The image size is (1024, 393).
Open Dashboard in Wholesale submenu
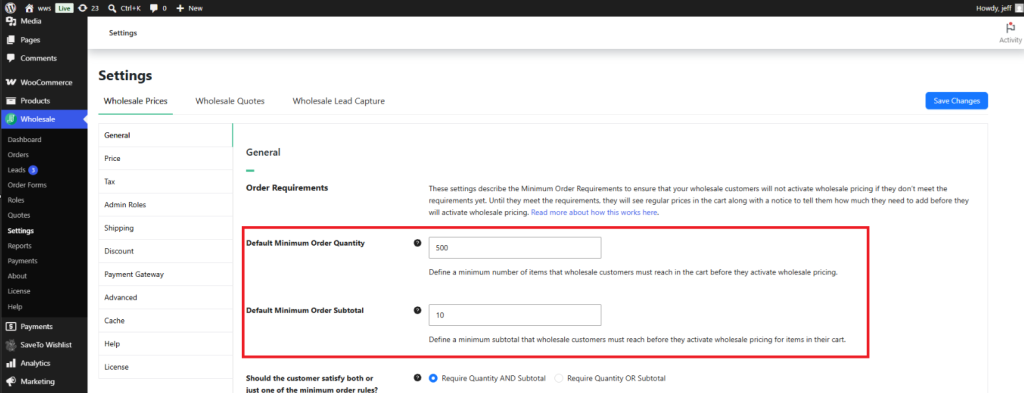(25, 140)
